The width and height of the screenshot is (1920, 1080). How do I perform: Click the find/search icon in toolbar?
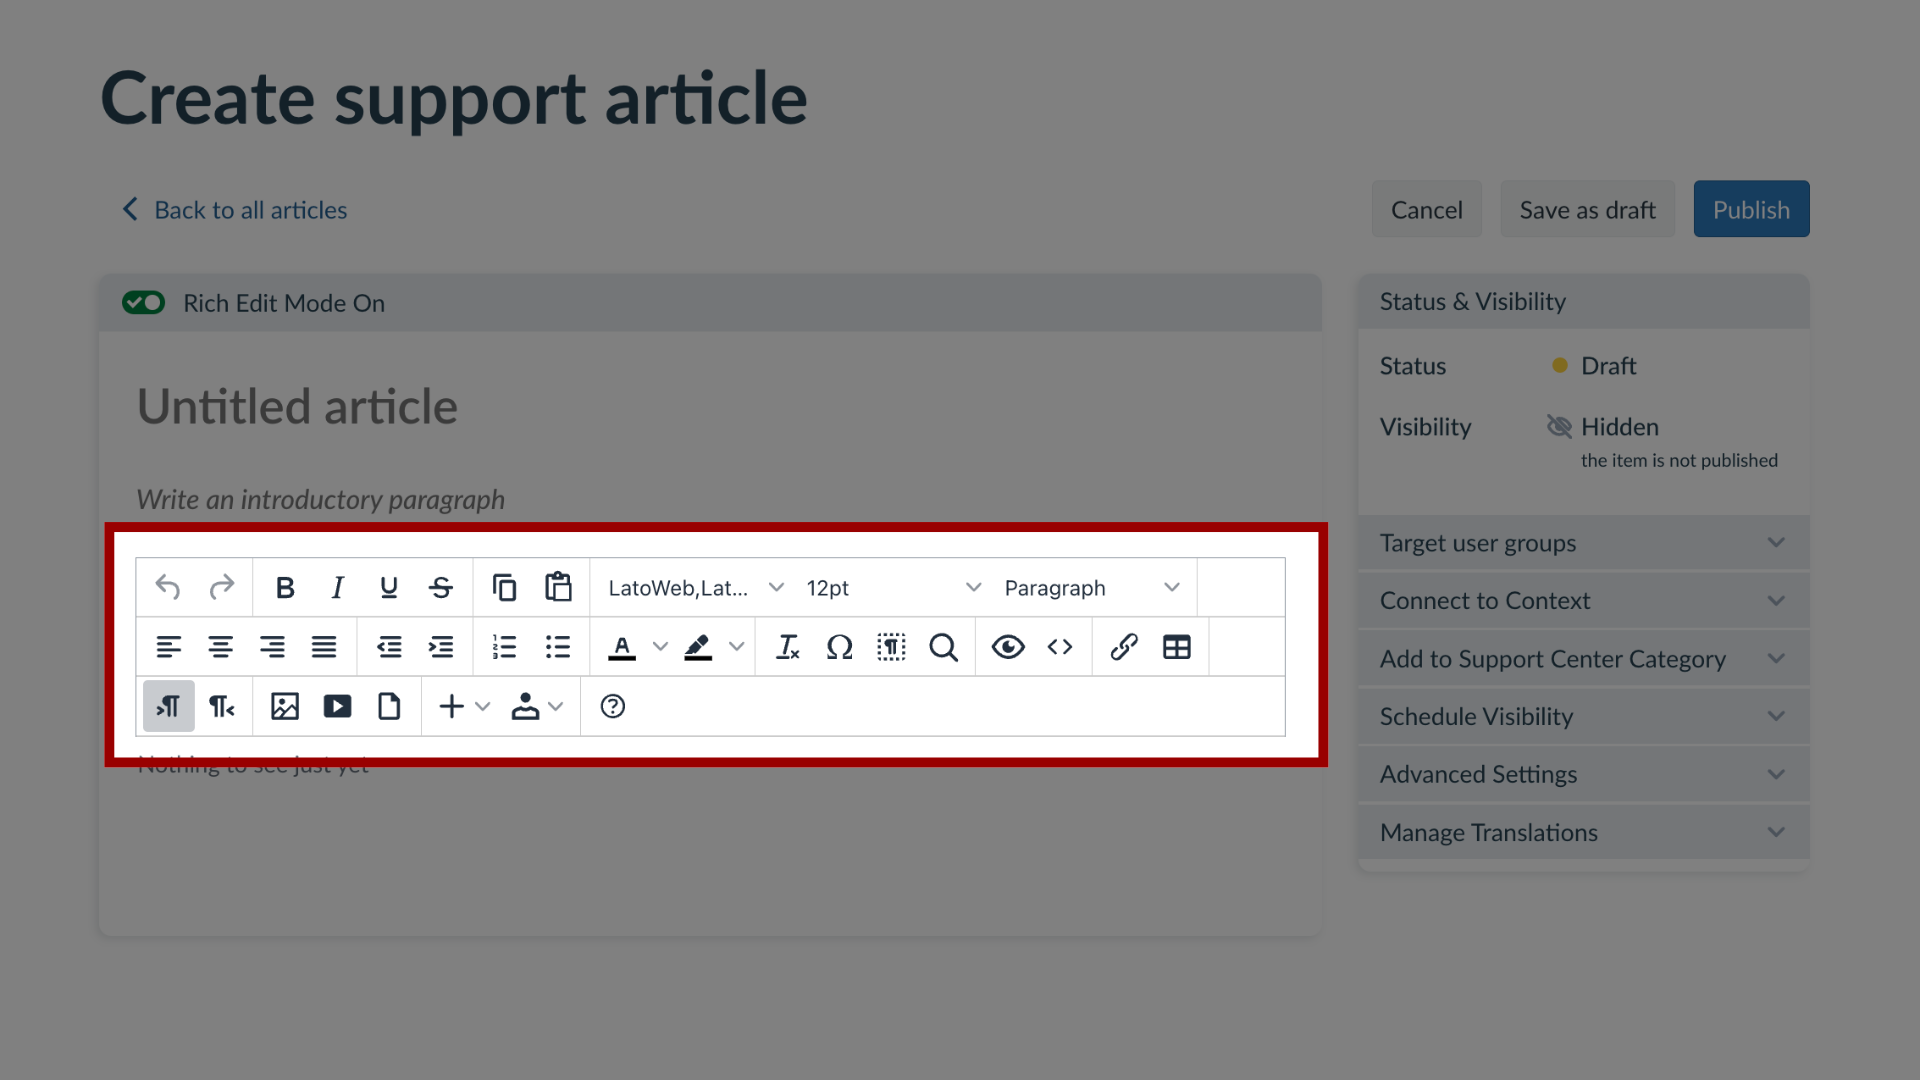pos(944,646)
